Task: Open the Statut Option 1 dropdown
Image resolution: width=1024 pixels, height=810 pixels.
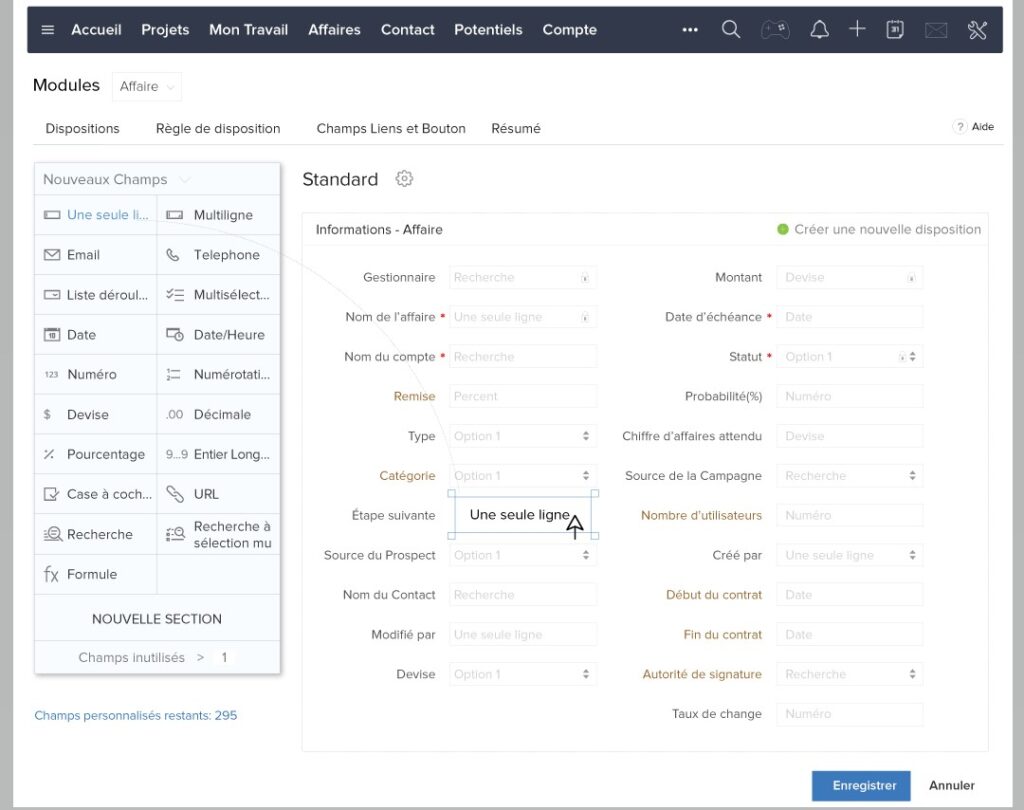Action: (849, 356)
